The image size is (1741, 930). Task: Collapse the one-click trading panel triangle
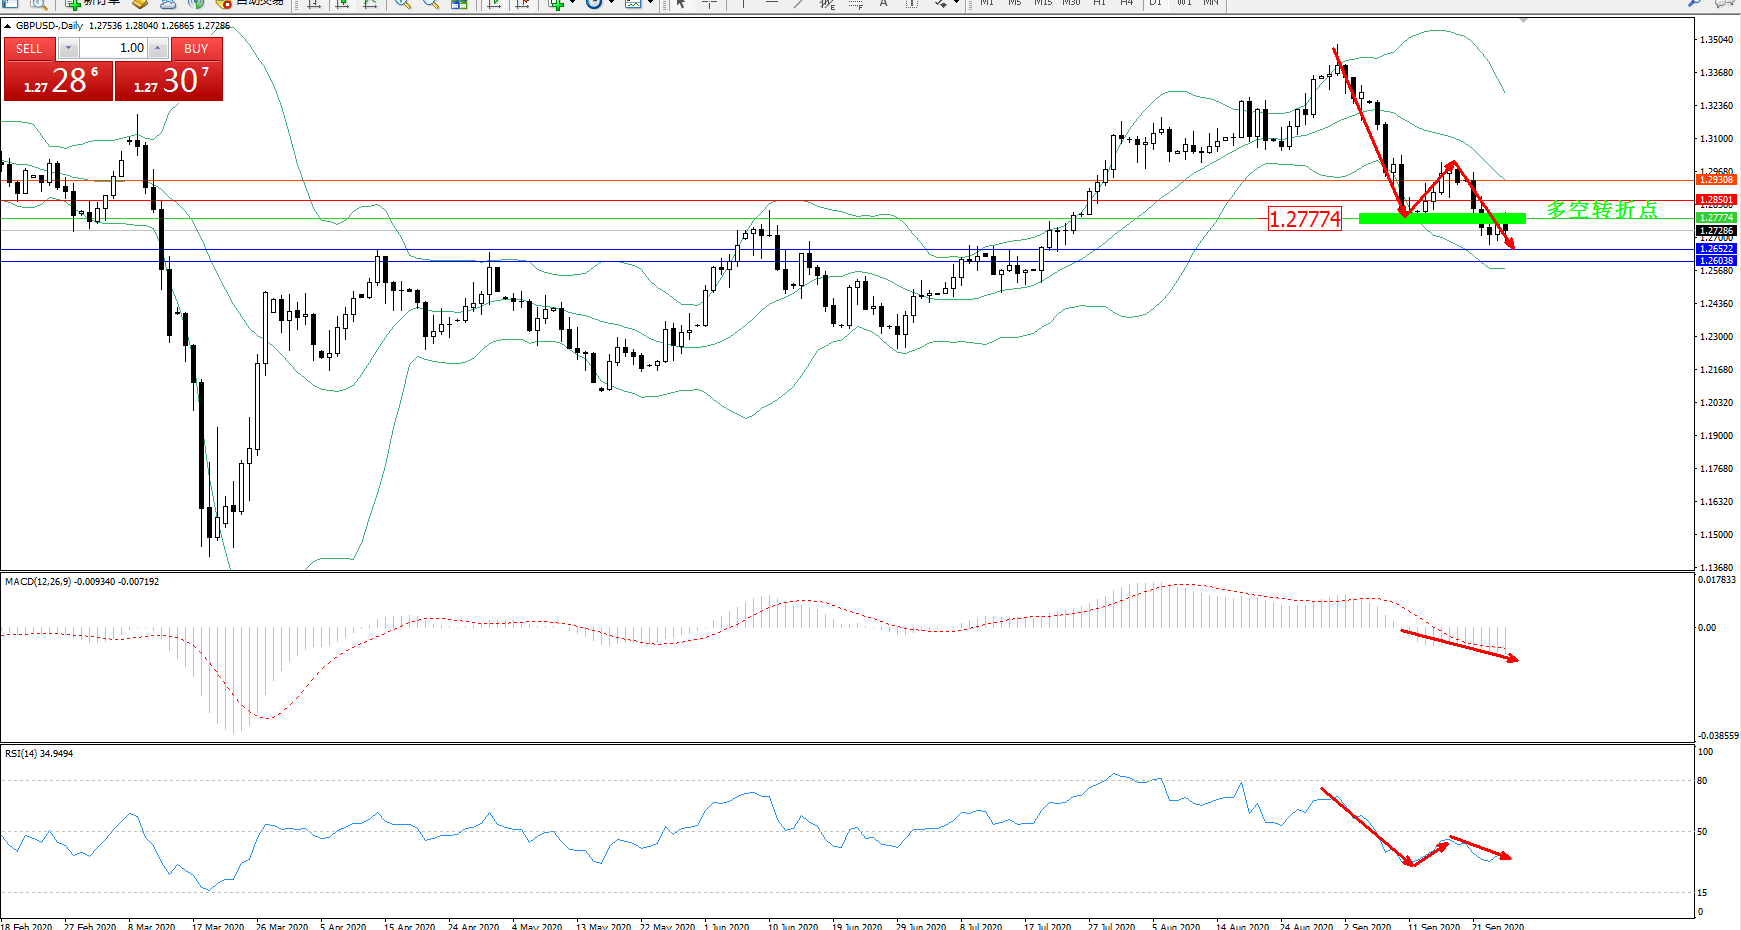[8, 26]
